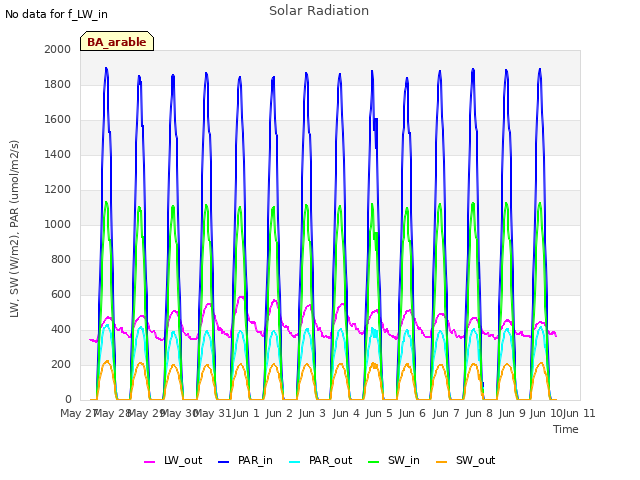Click the Jun 2 x-axis date label
640x480 pixels.
coord(279,413)
